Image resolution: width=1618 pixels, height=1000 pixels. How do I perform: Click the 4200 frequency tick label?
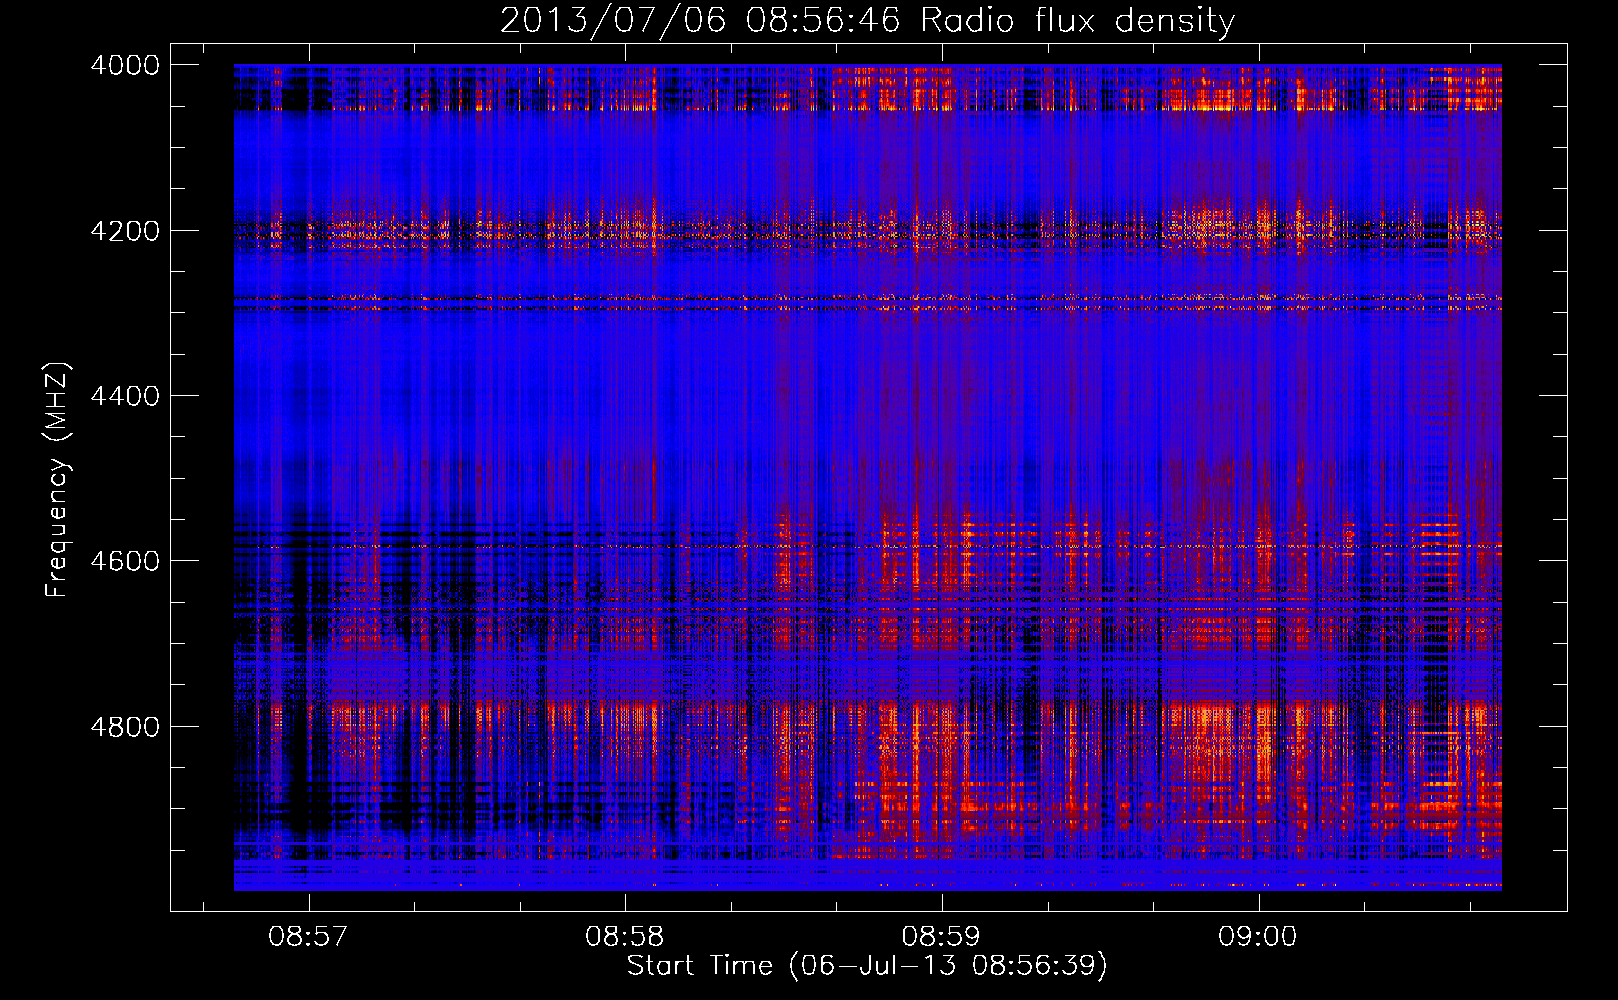[x=125, y=231]
